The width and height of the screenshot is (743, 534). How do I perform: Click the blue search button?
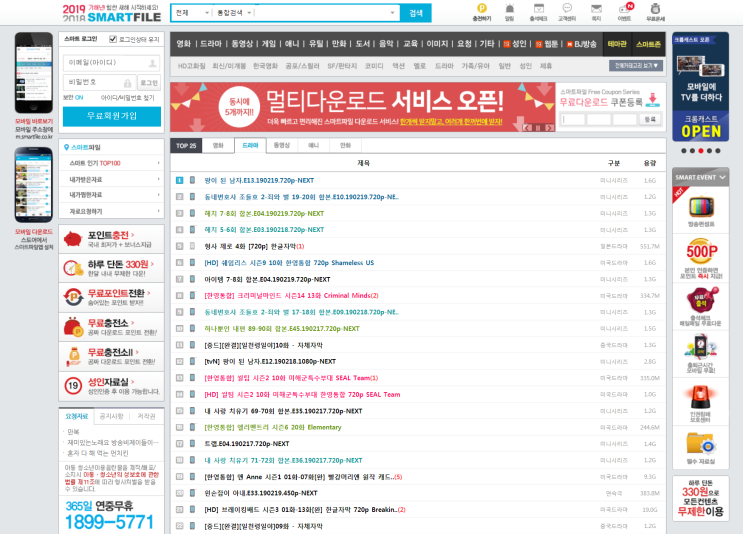coord(416,13)
